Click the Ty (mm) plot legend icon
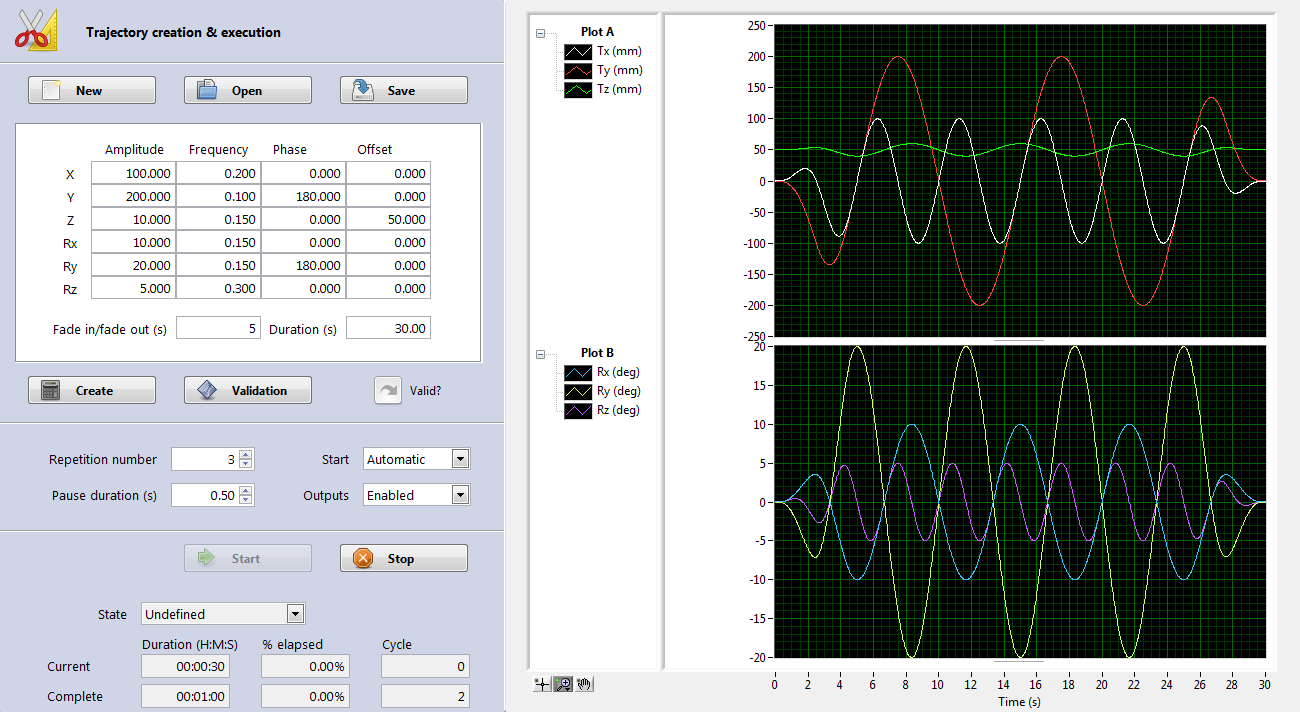This screenshot has height=712, width=1300. tap(578, 70)
